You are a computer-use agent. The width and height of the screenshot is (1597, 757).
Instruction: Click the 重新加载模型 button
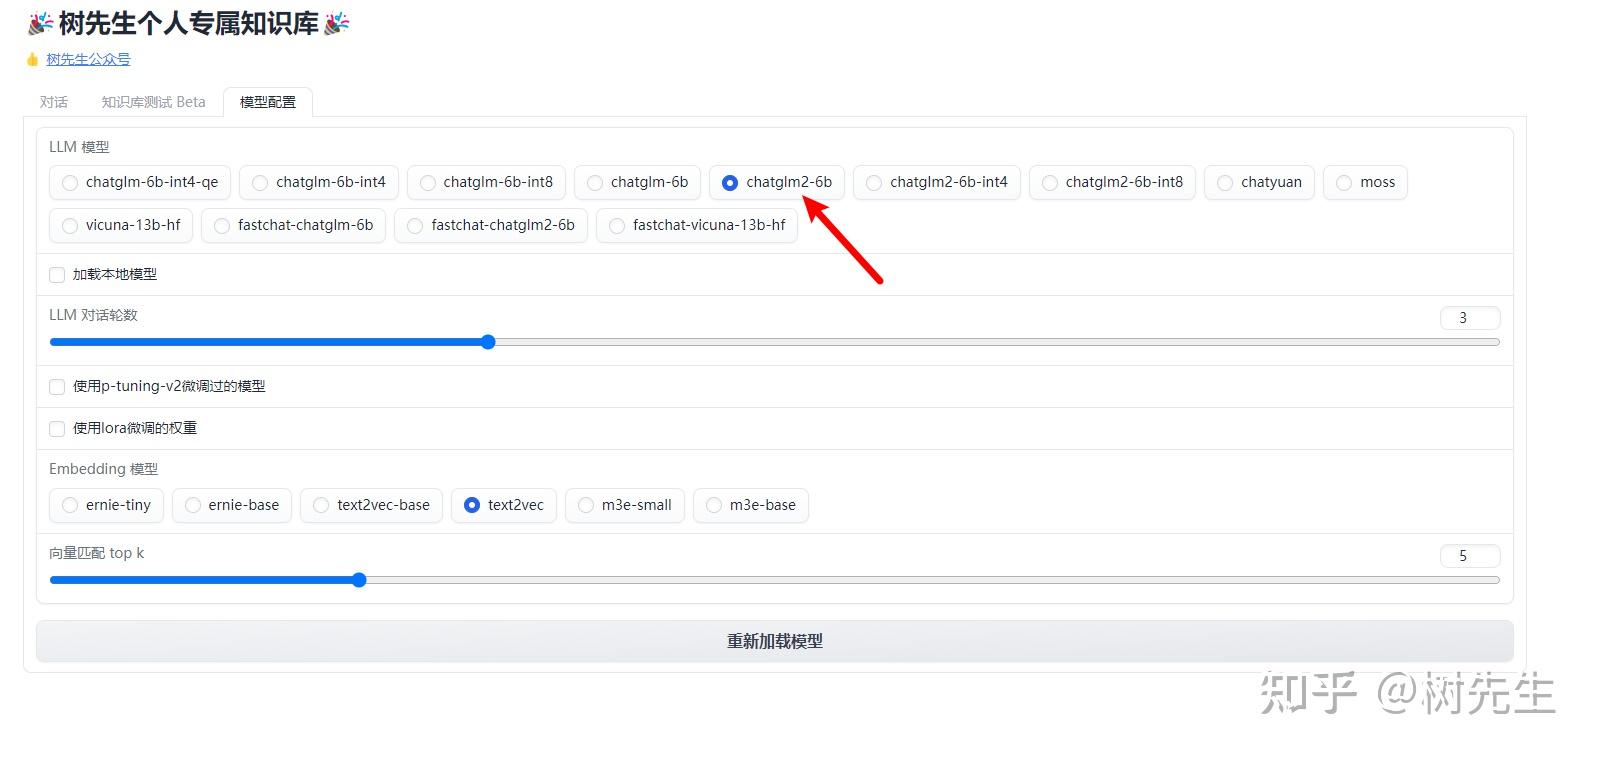click(x=775, y=641)
